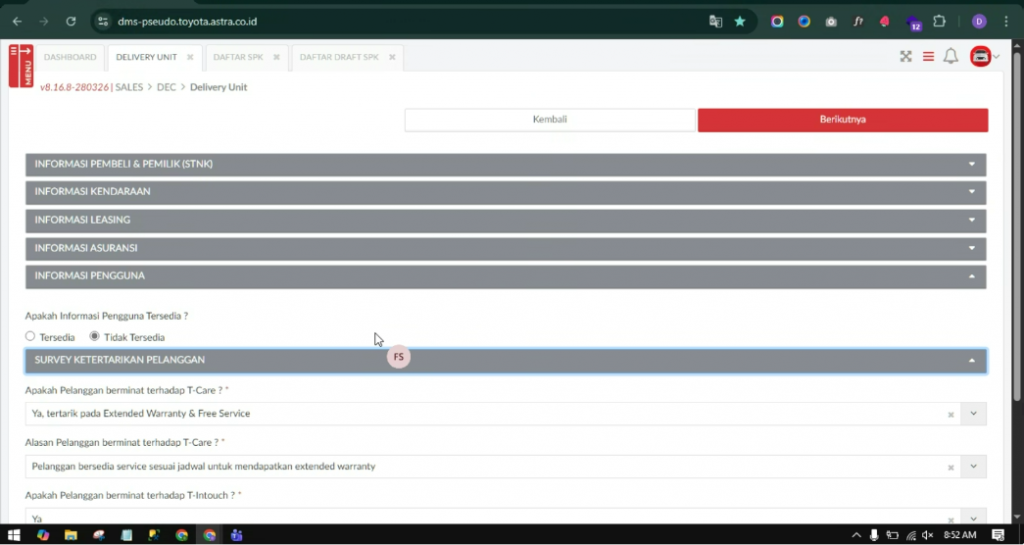Expand Informasi Pembeli & Pemilik (STNK) section
Screen dimensions: 1024x545
point(505,164)
